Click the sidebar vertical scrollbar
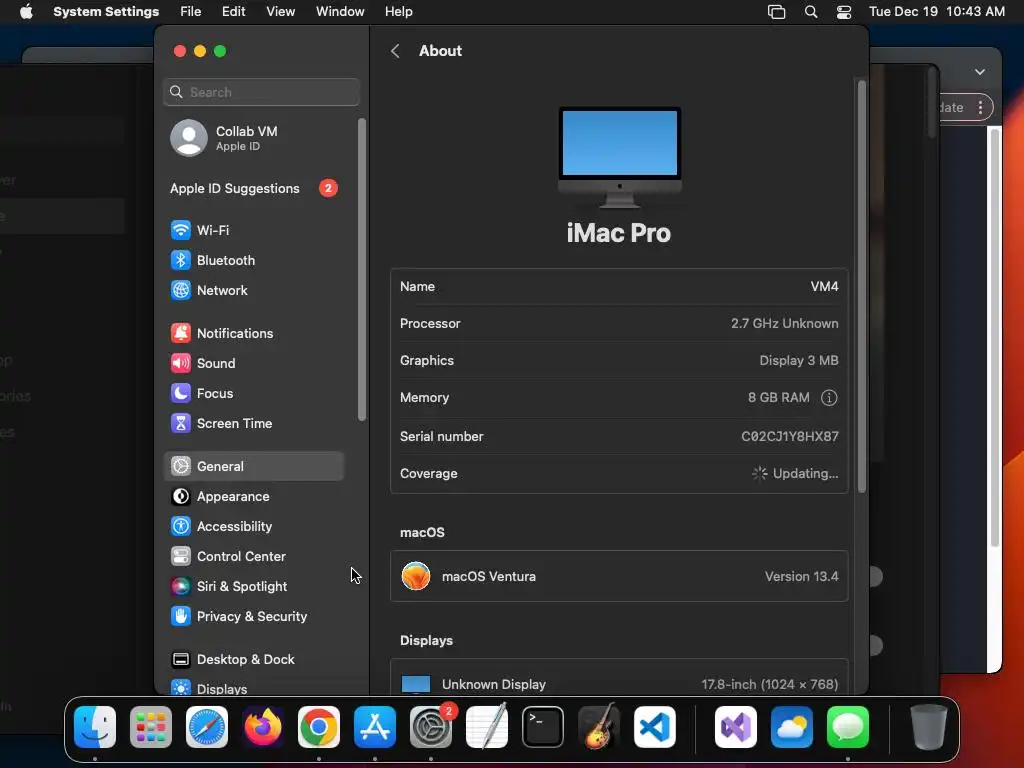This screenshot has width=1024, height=768. coord(361,269)
